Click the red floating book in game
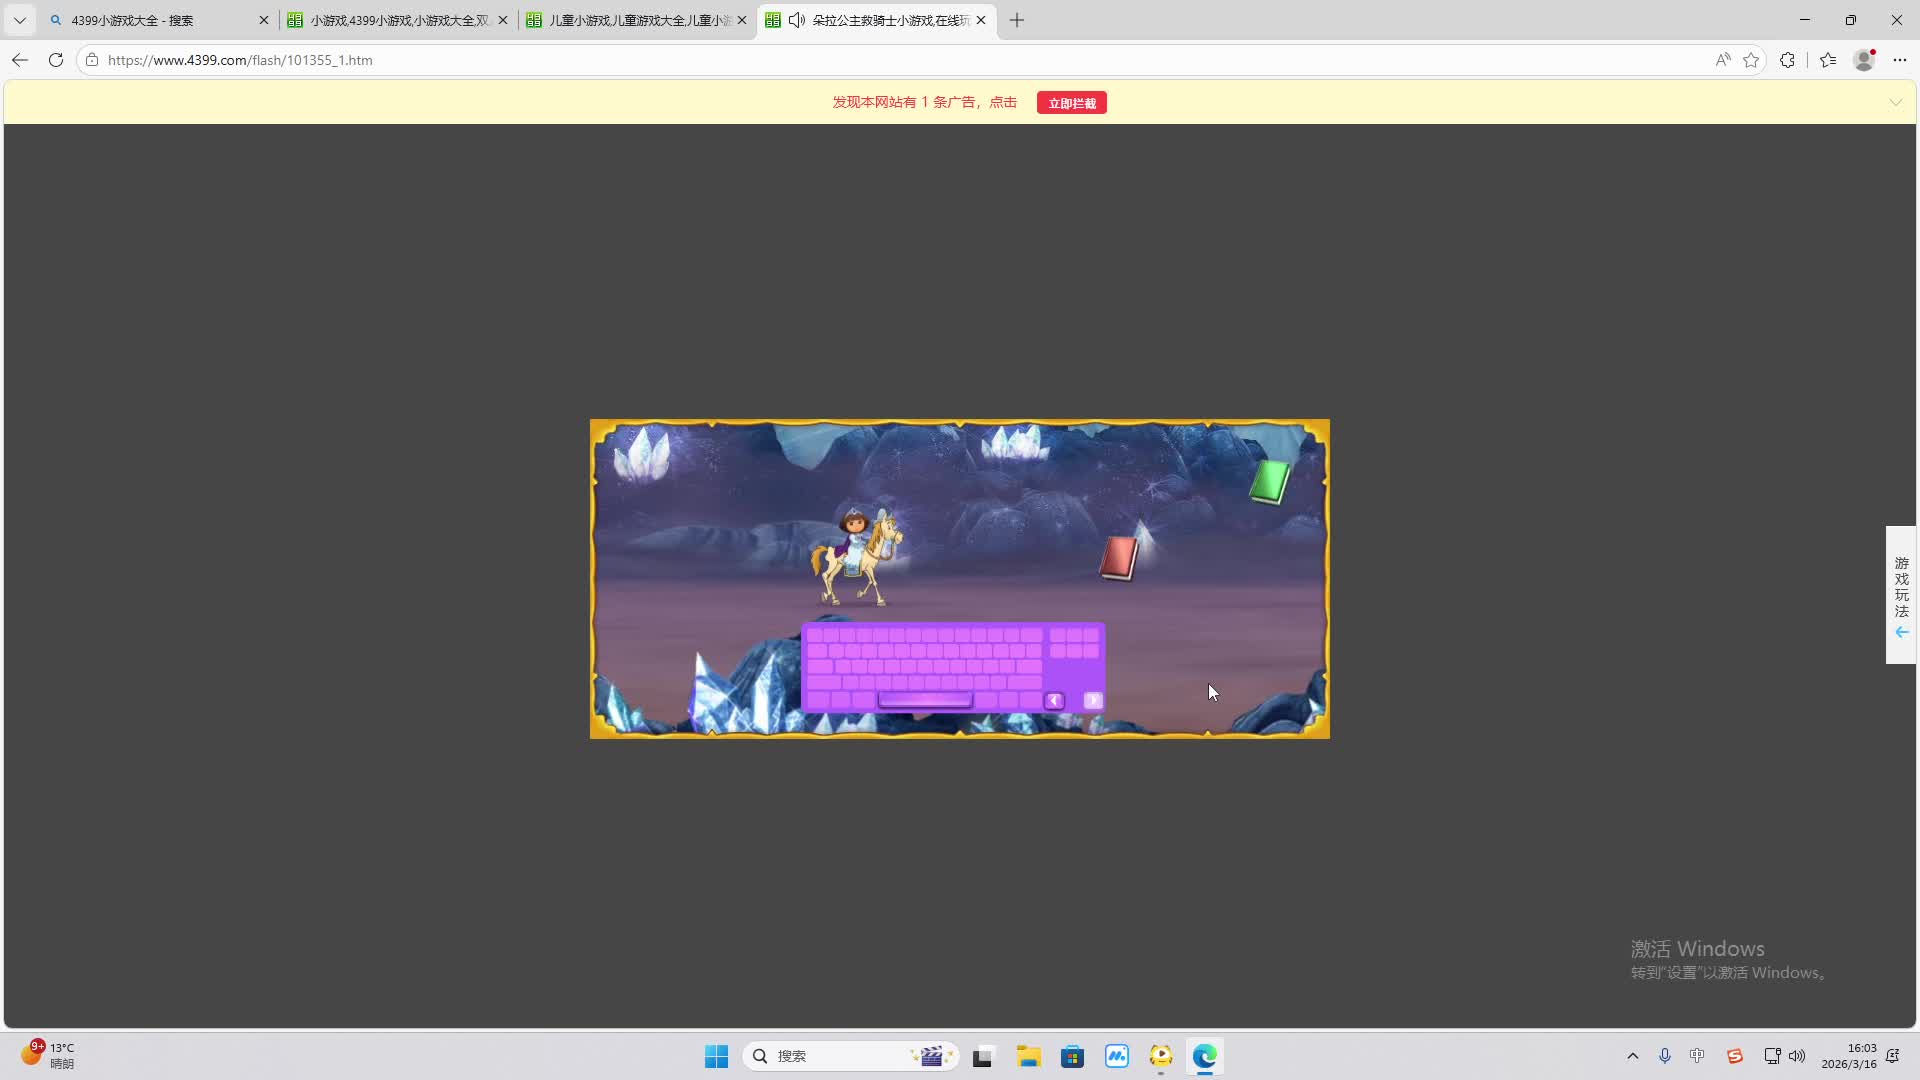Image resolution: width=1920 pixels, height=1080 pixels. 1119,557
